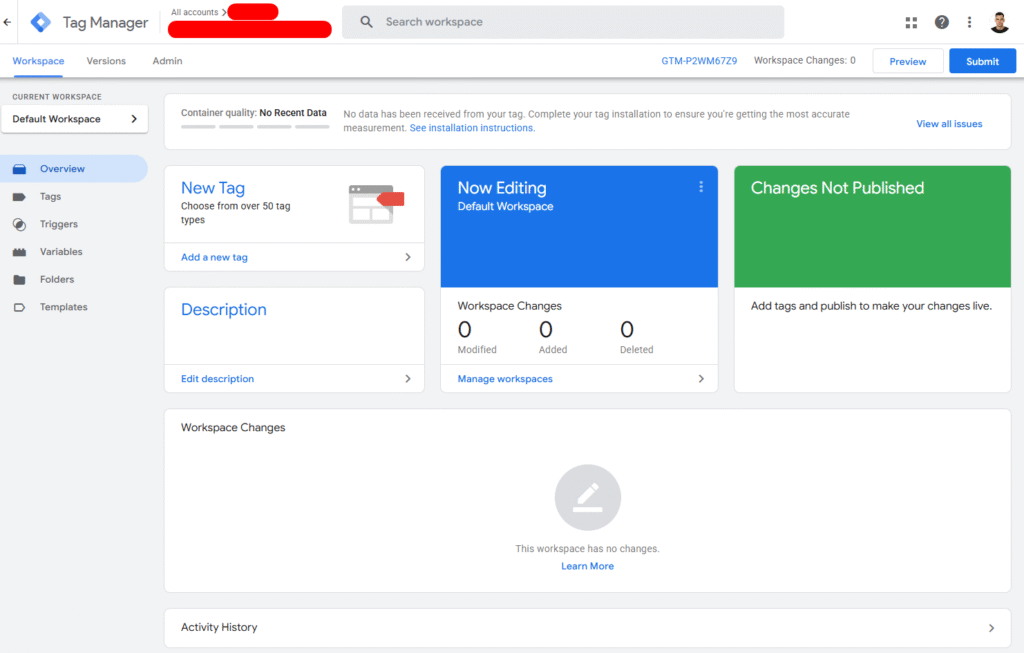Screen dimensions: 1024x653
Task: Open the Admin tab
Action: coord(166,61)
